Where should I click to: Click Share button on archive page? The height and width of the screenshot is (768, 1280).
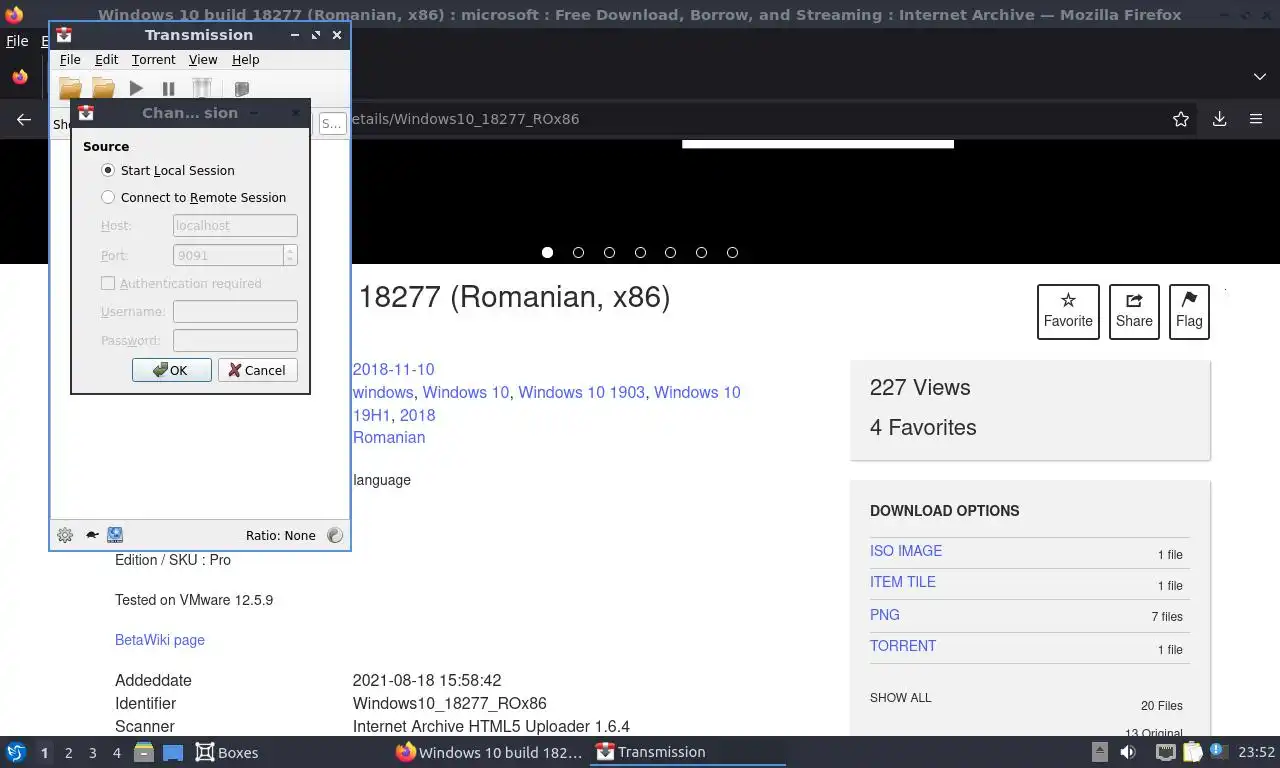pos(1134,312)
